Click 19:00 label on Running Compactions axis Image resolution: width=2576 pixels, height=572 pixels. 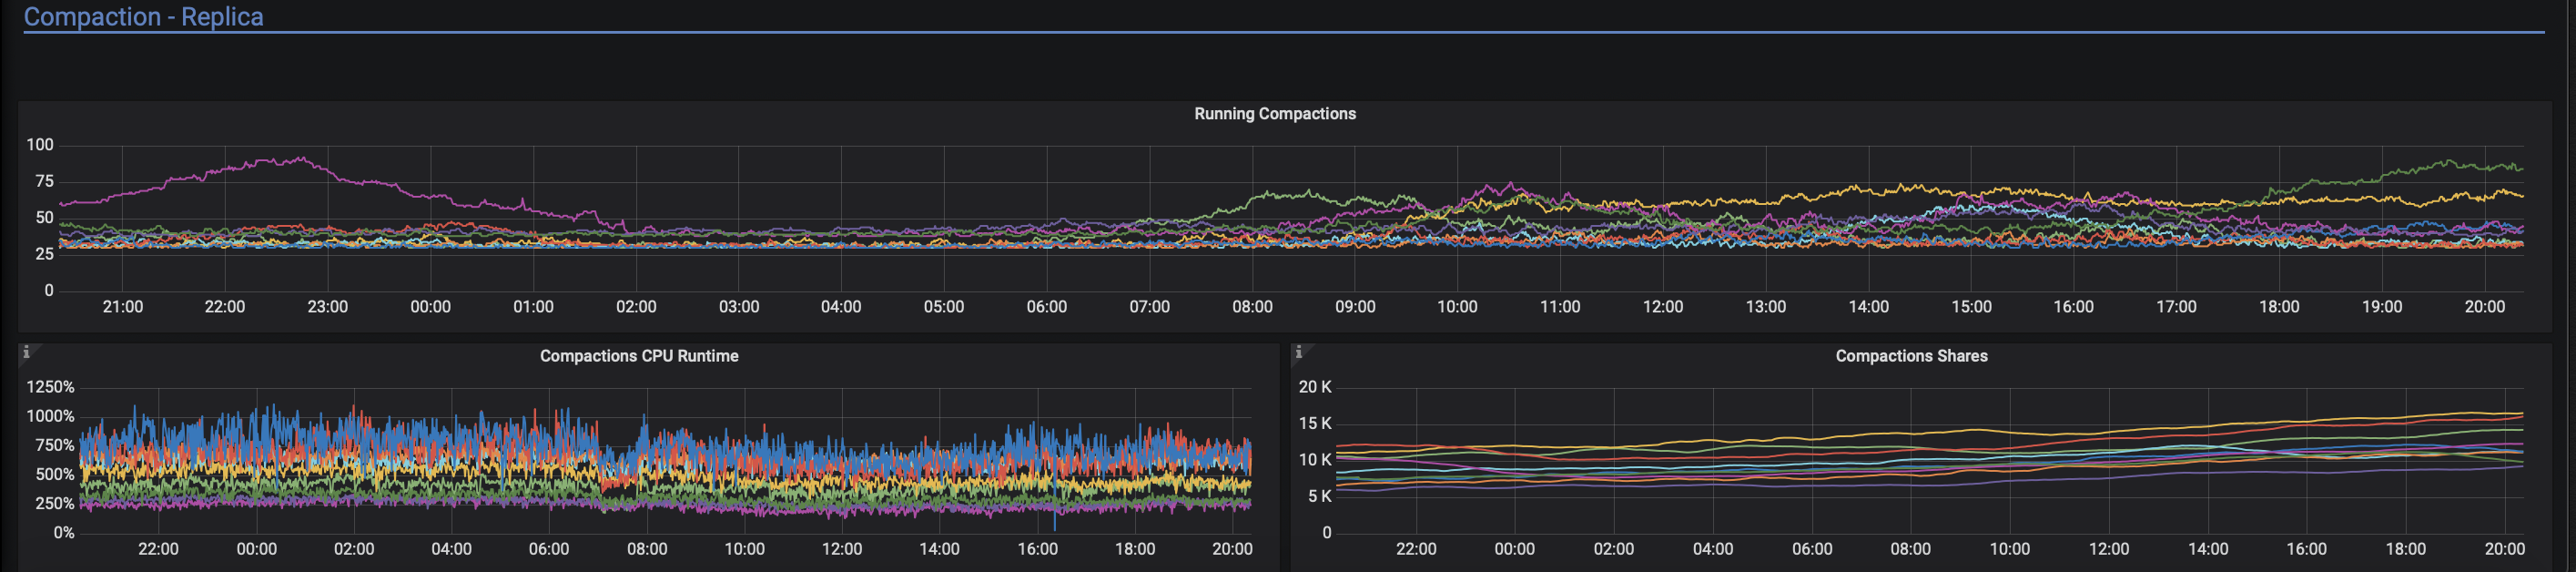2382,307
